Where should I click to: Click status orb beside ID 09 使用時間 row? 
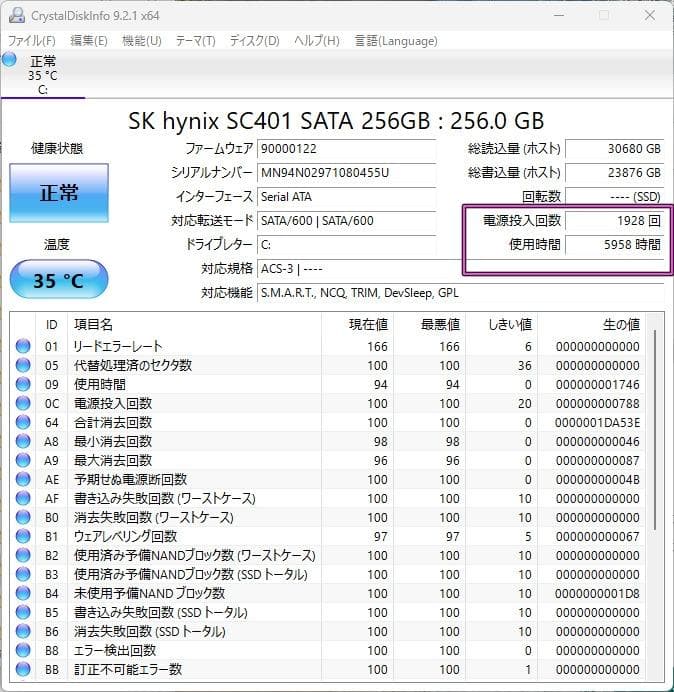point(23,384)
